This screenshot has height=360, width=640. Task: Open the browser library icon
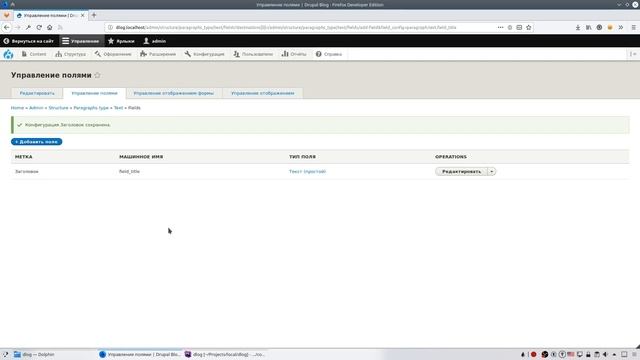(x=589, y=27)
